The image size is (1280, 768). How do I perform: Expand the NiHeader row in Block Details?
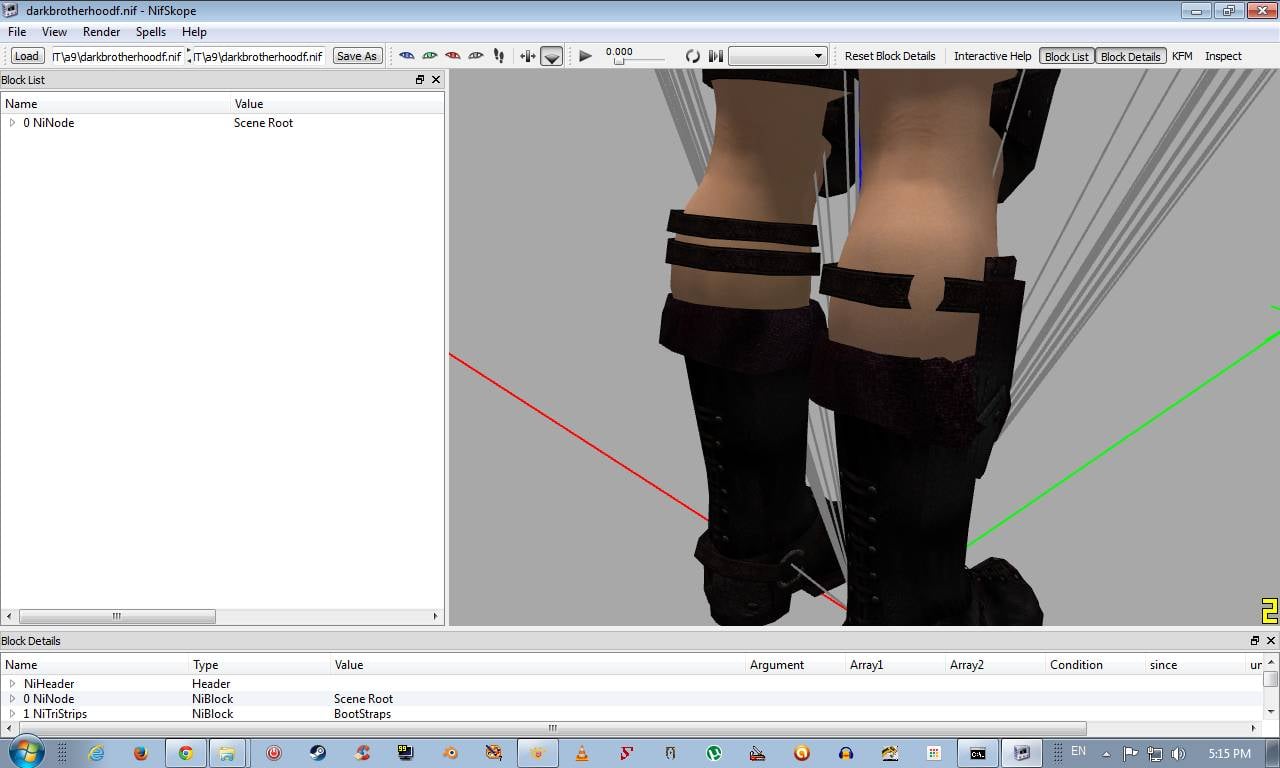coord(12,684)
